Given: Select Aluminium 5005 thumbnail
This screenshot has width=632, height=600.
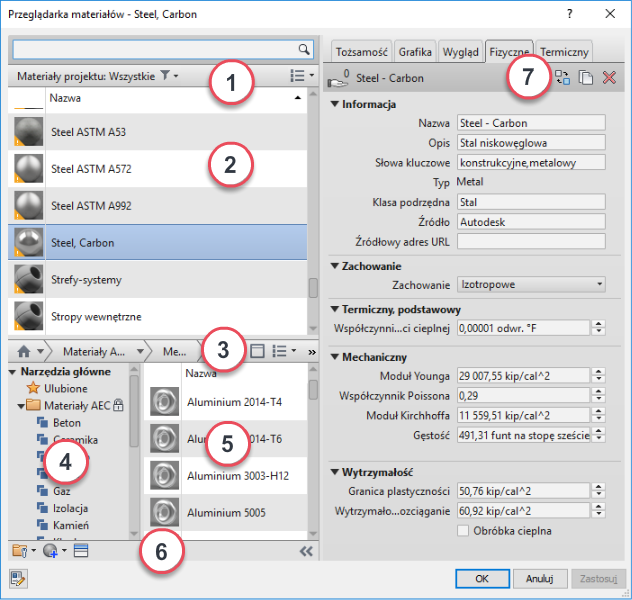Looking at the screenshot, I should tap(164, 513).
